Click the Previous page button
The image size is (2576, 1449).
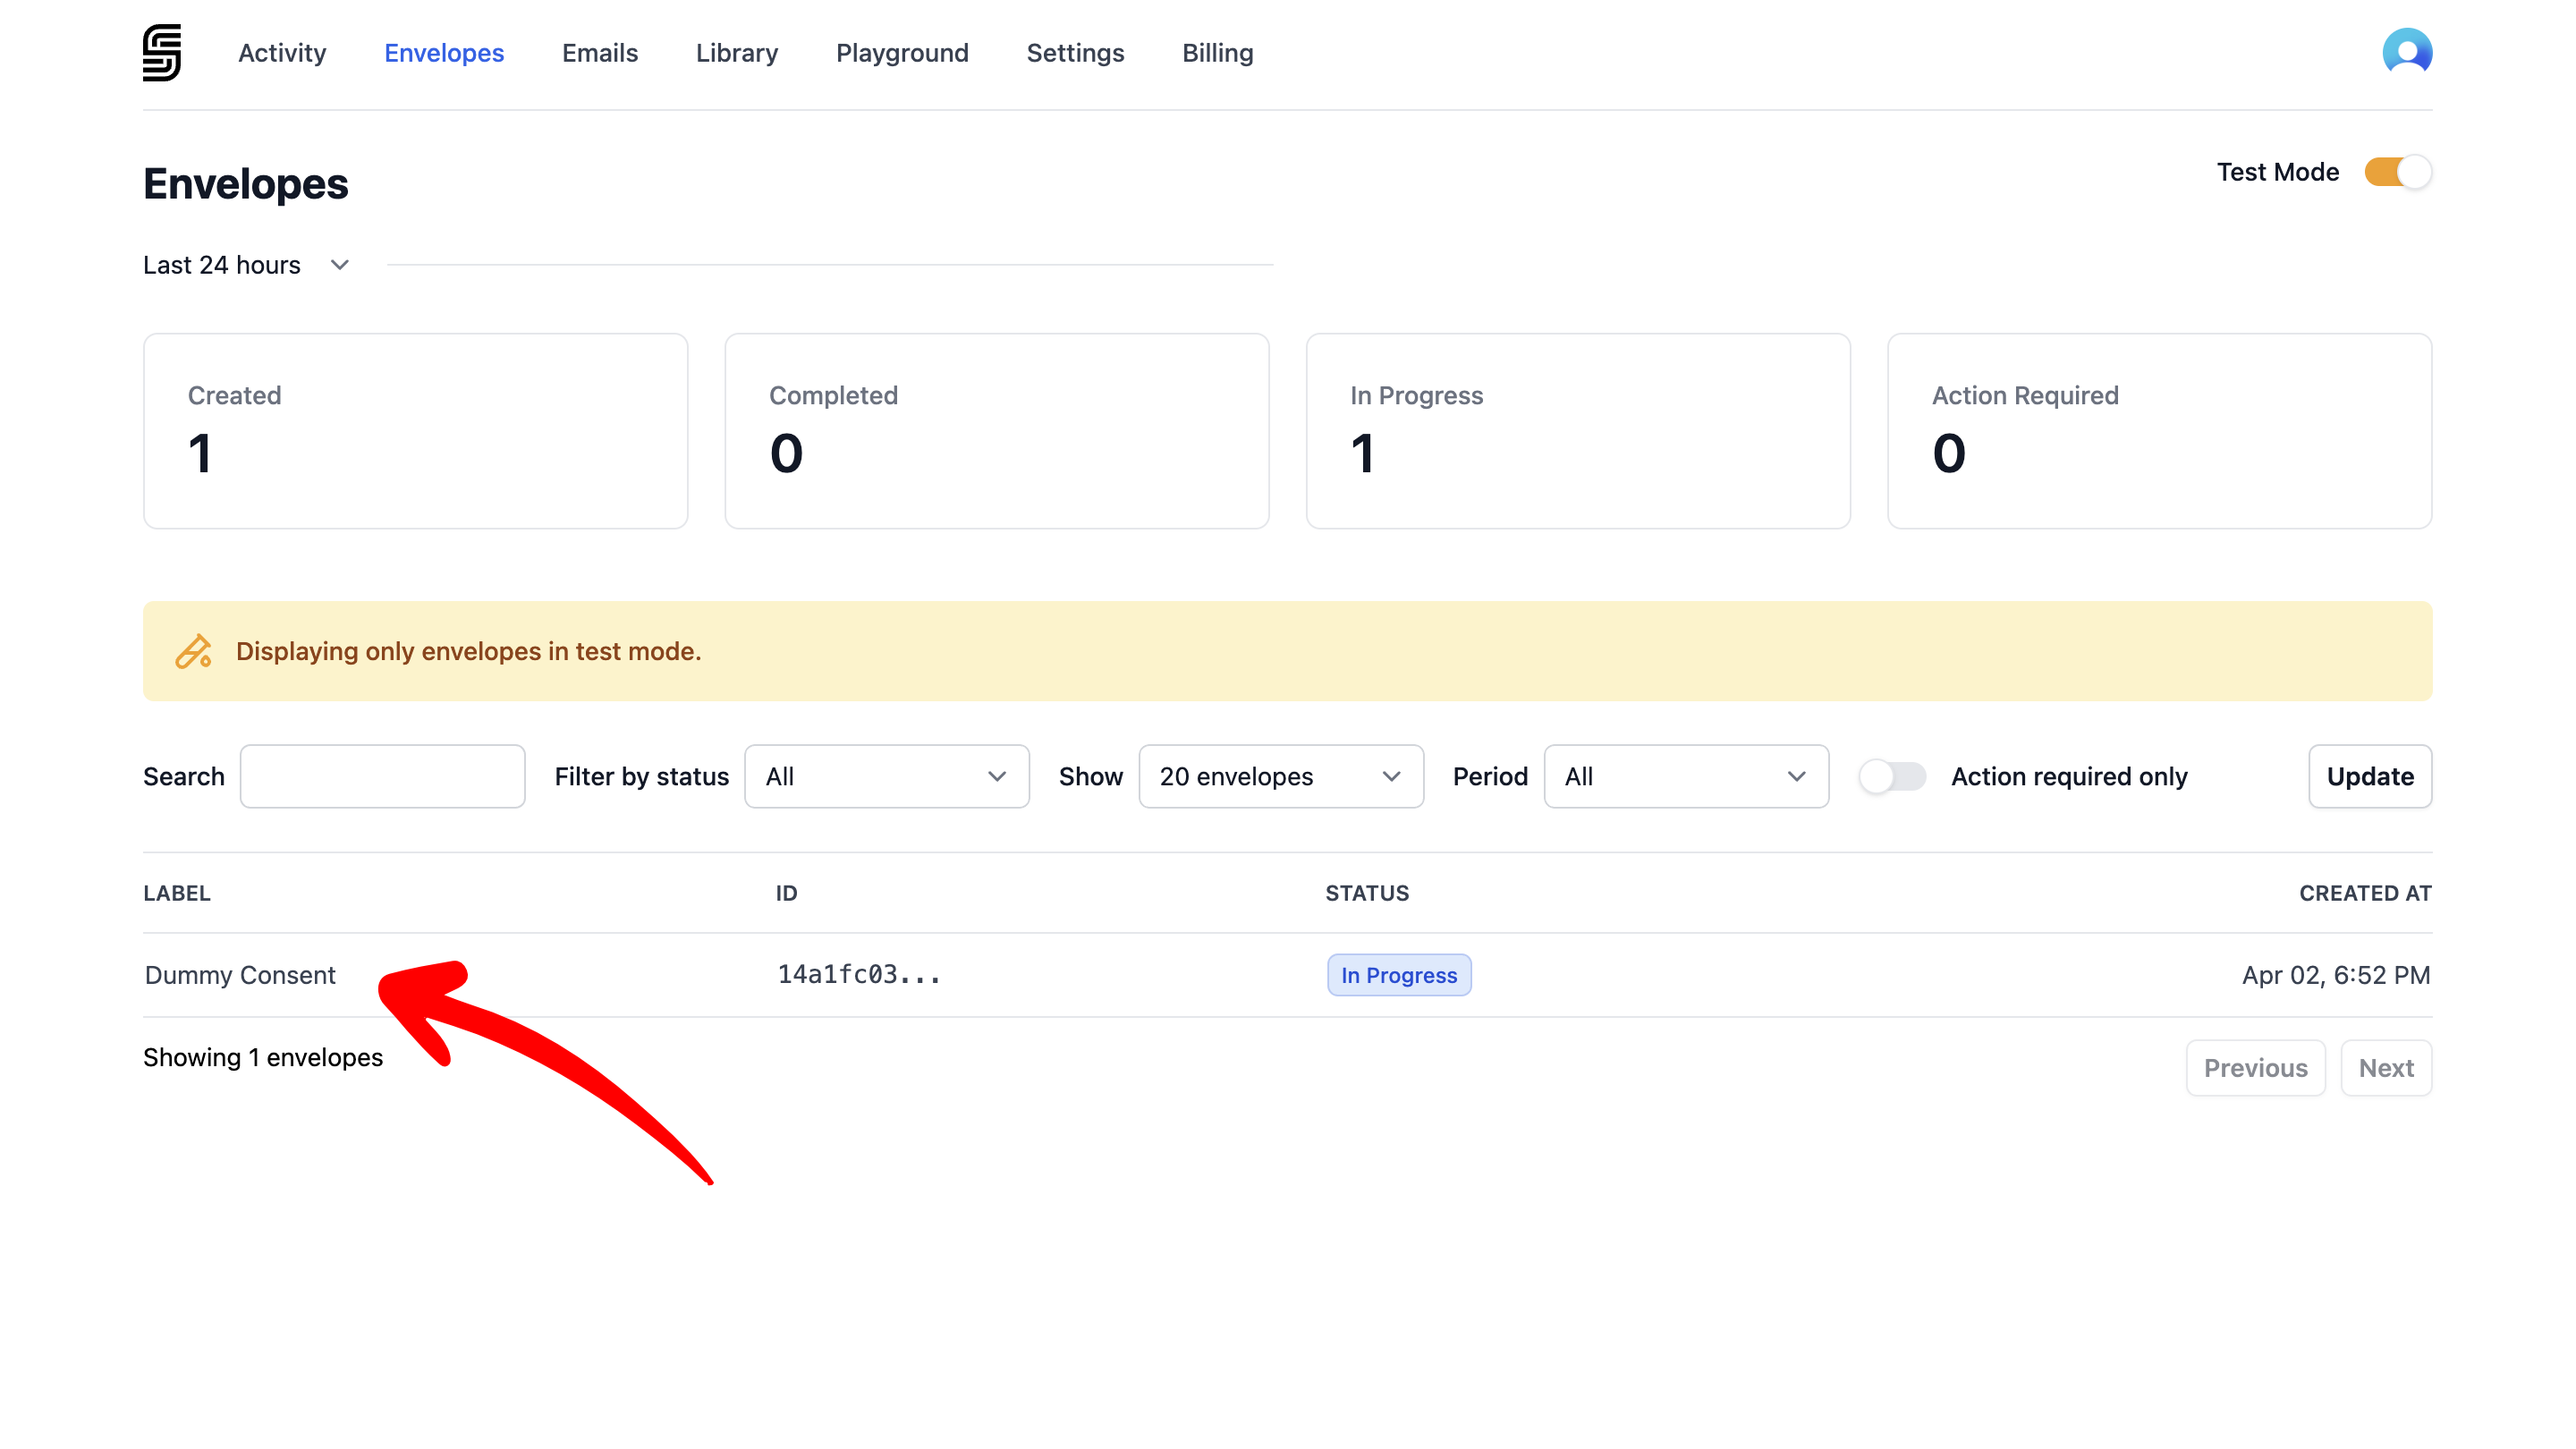click(x=2255, y=1068)
